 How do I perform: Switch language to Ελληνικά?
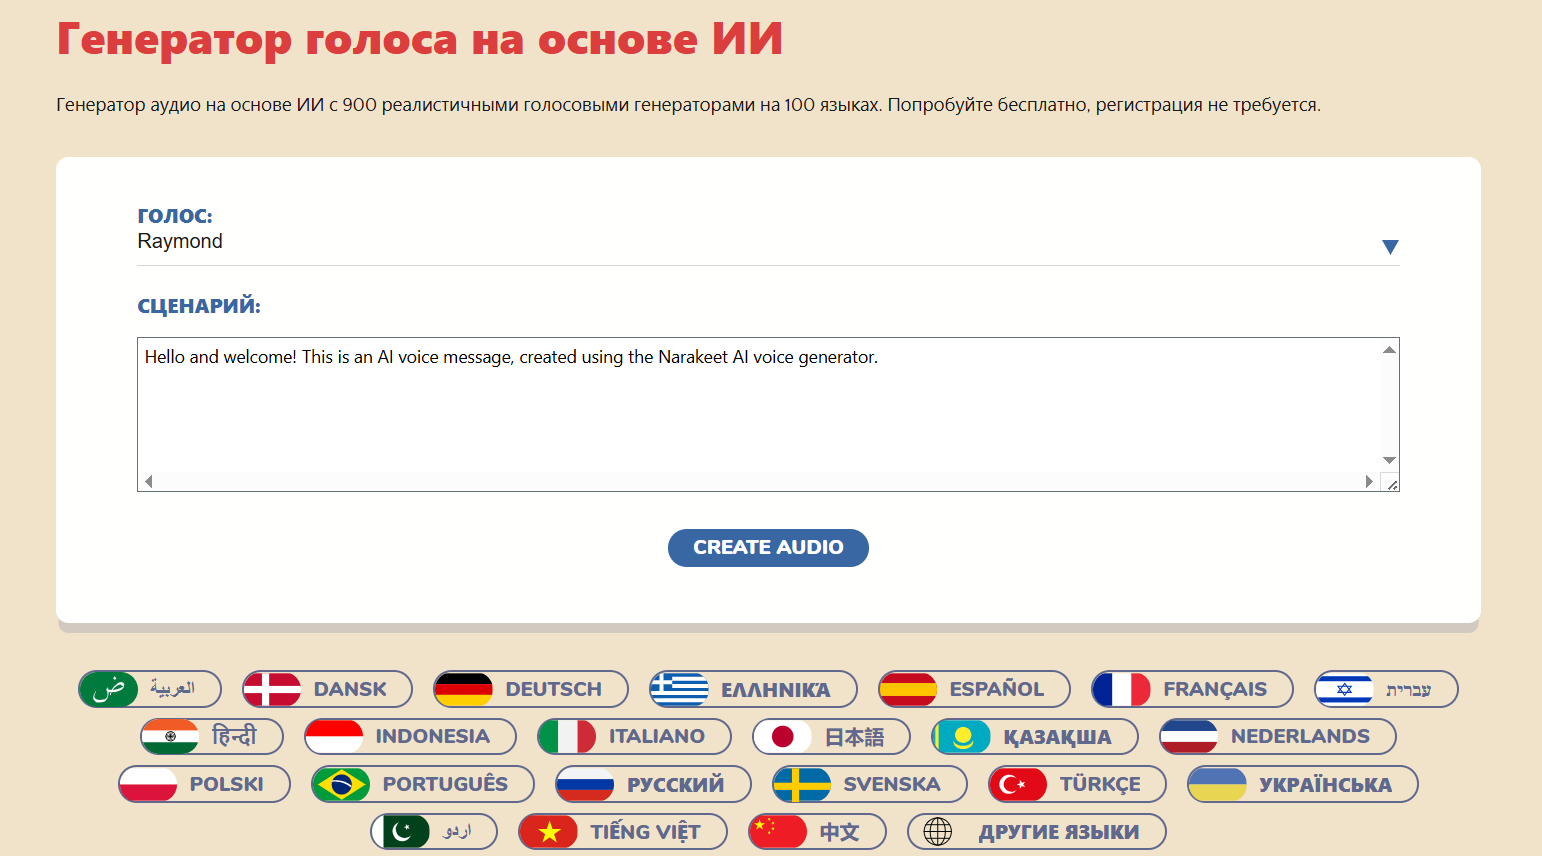pos(753,689)
